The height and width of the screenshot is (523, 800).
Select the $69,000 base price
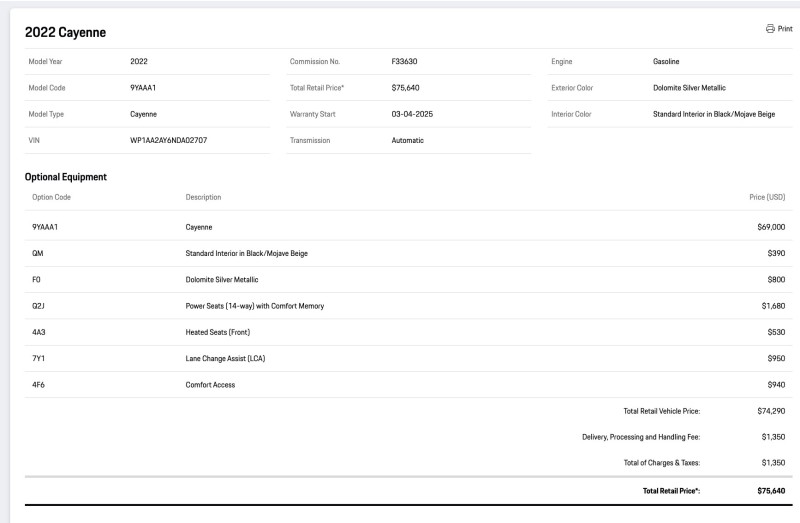pyautogui.click(x=771, y=227)
